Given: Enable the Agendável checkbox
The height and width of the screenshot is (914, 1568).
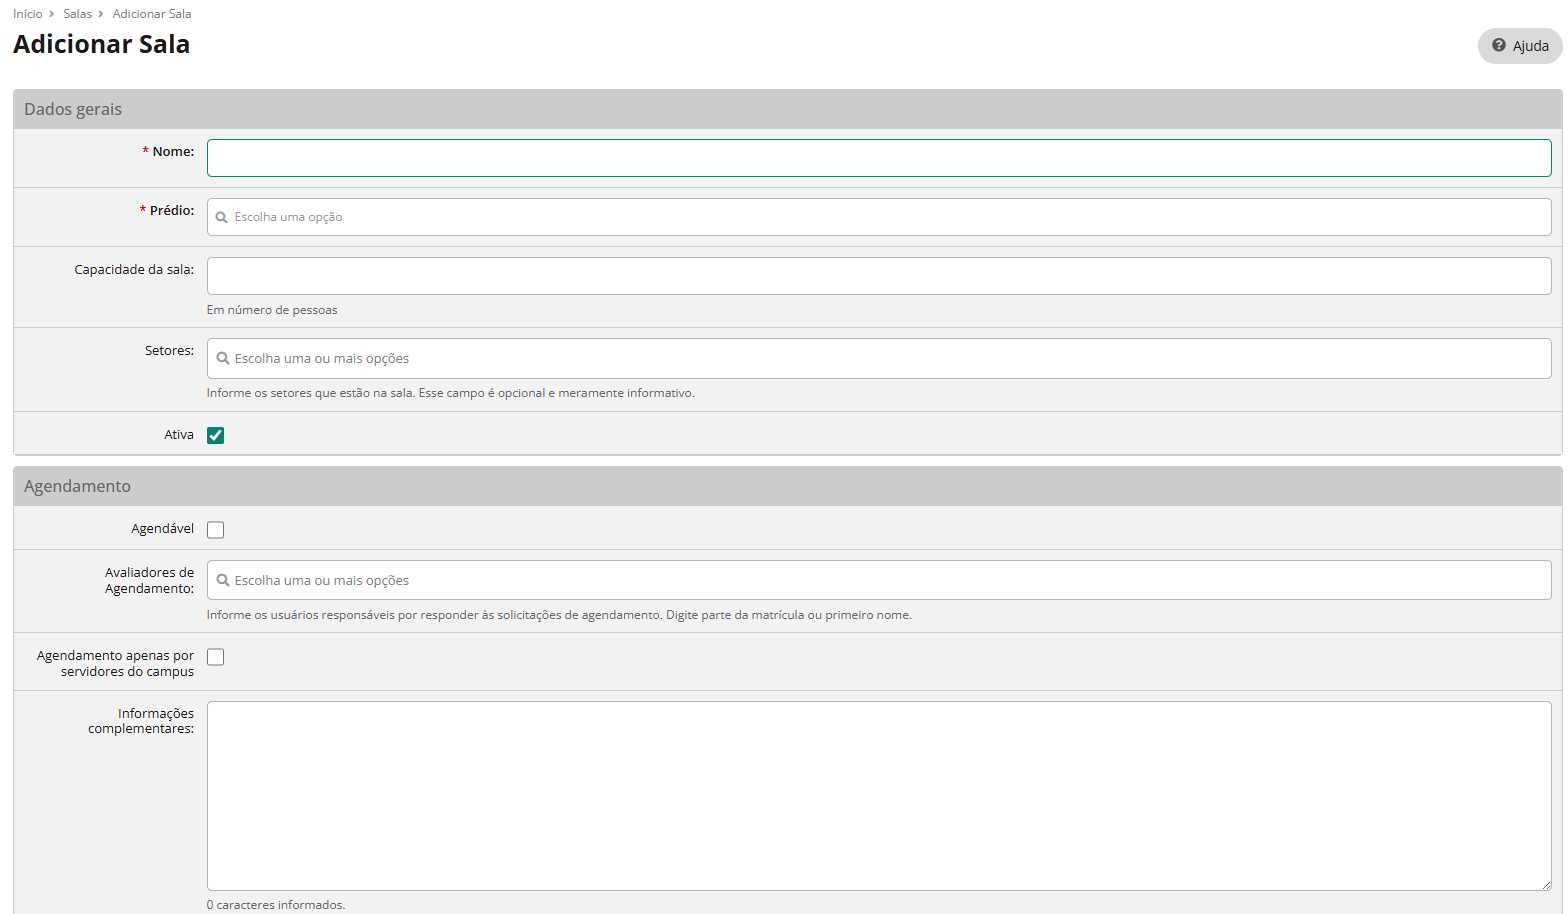Looking at the screenshot, I should 215,530.
